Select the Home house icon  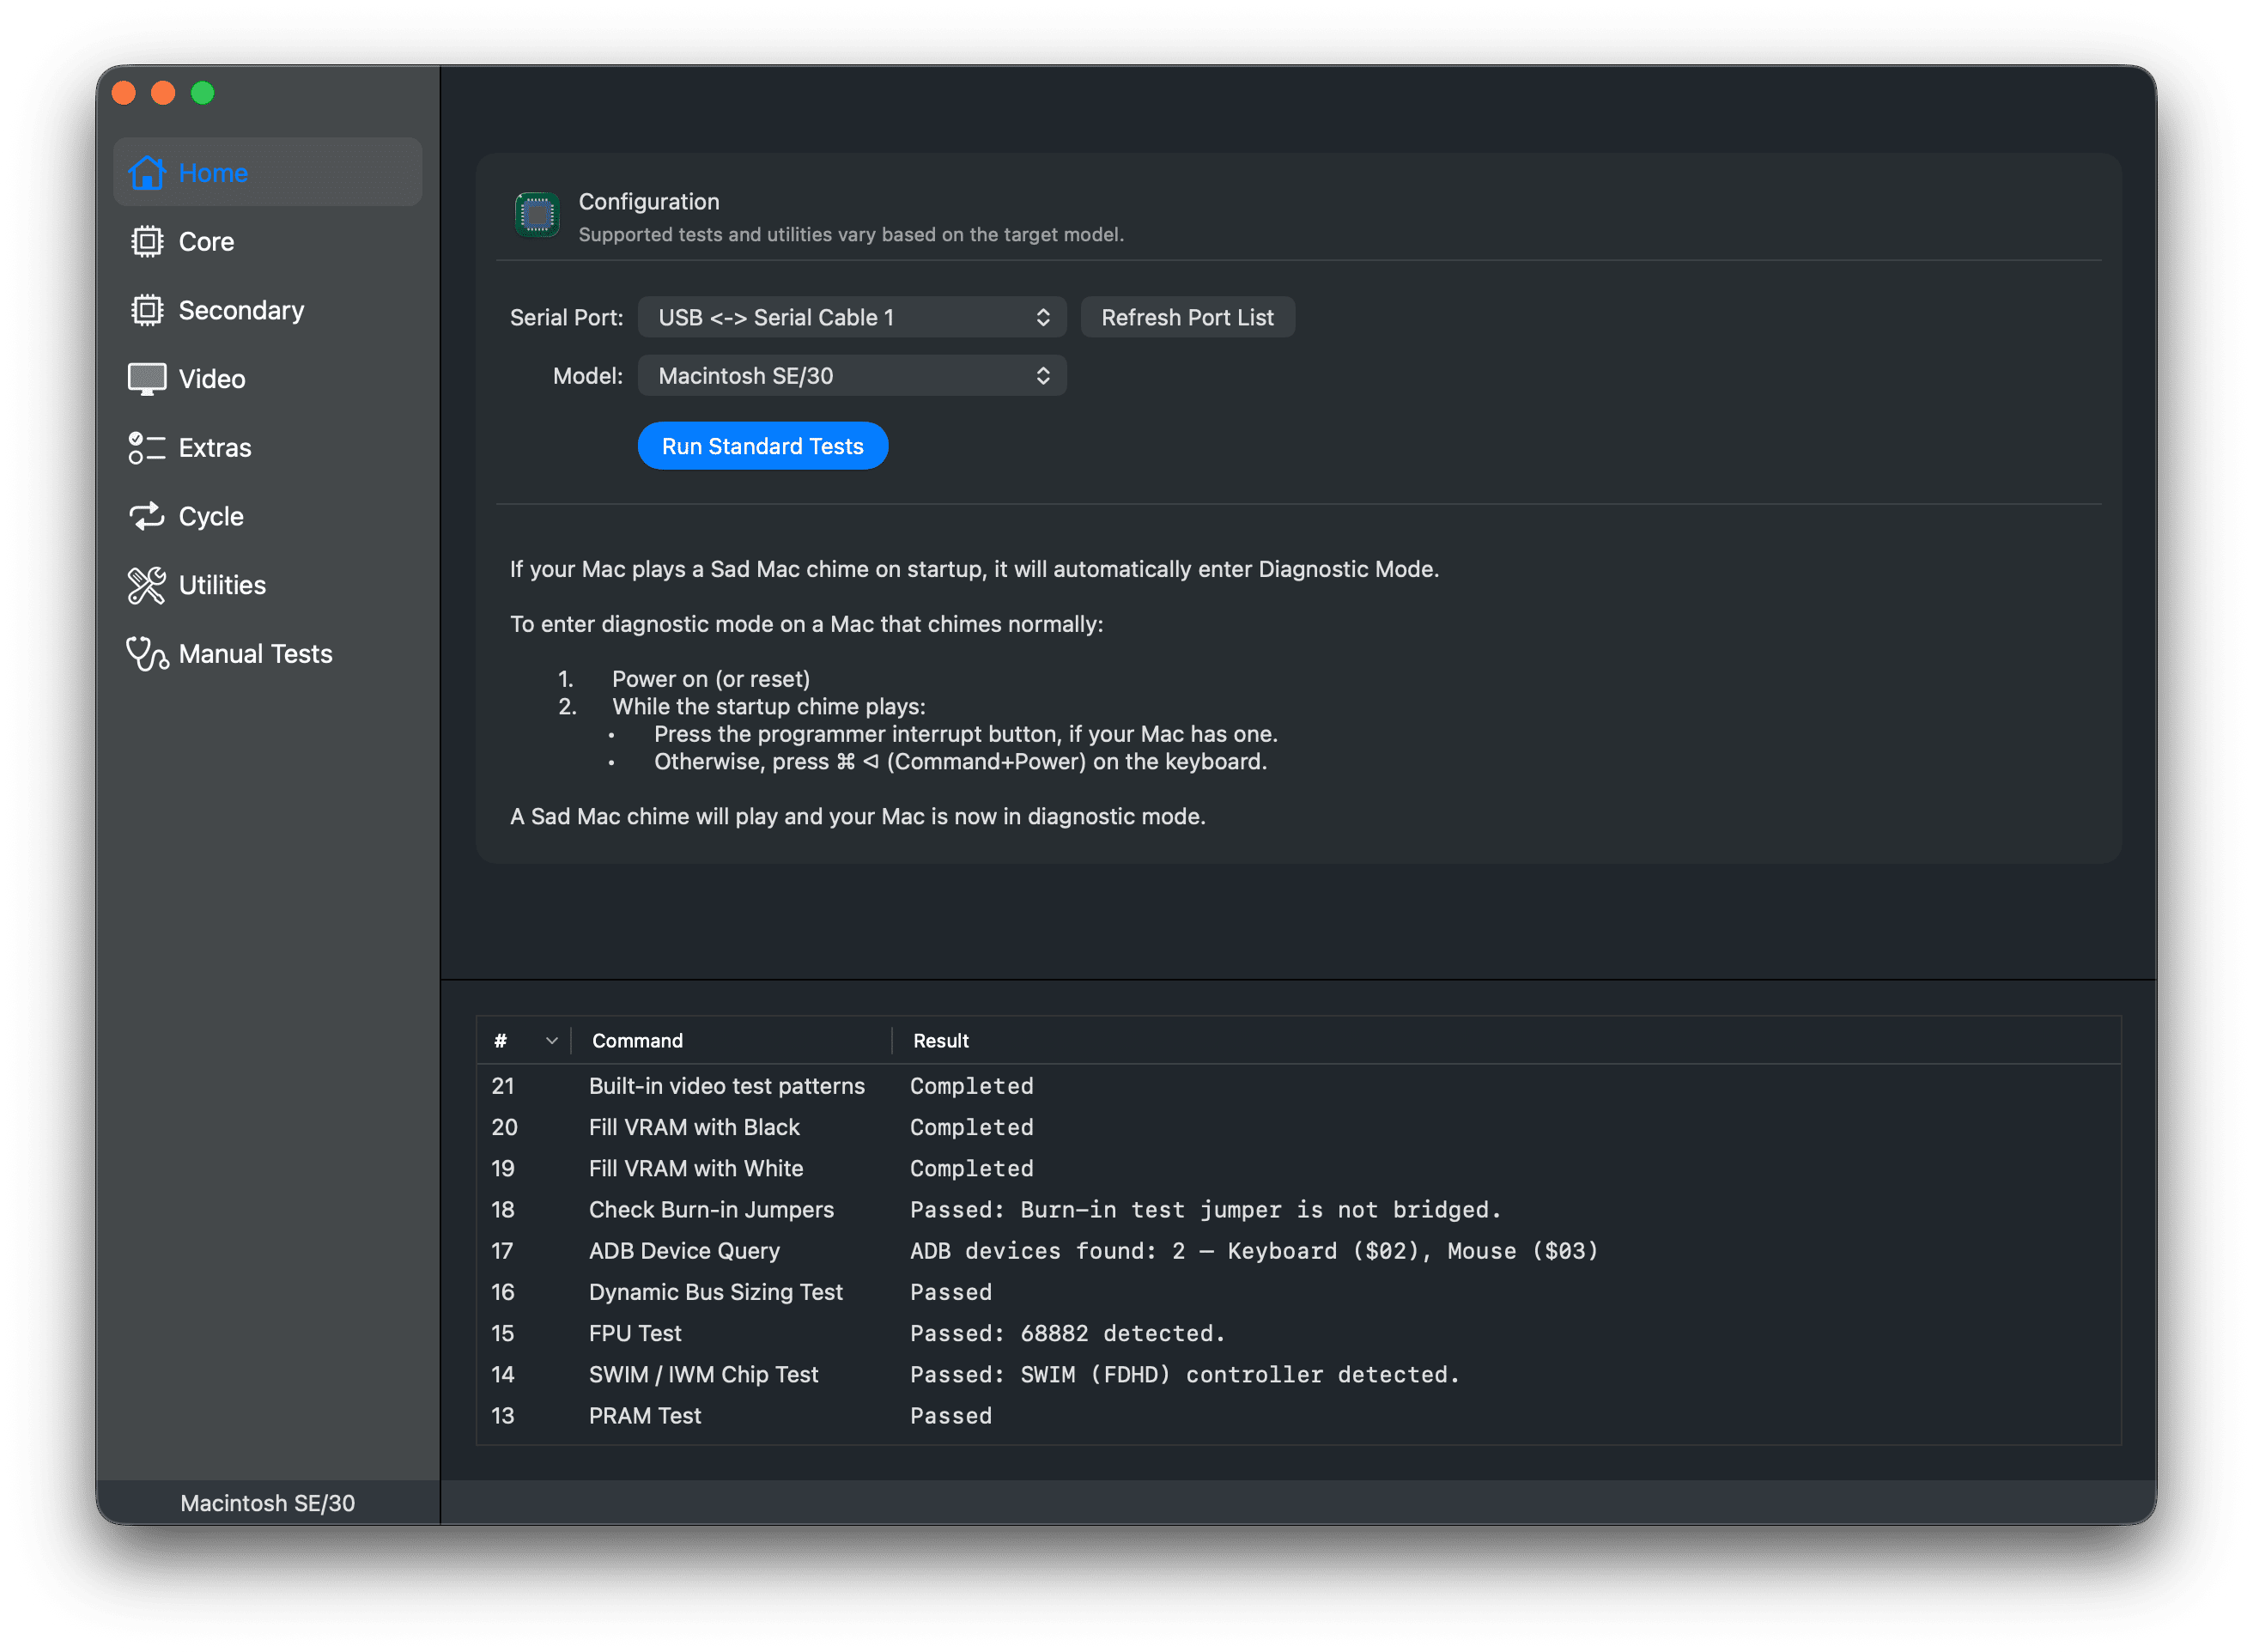(x=147, y=172)
